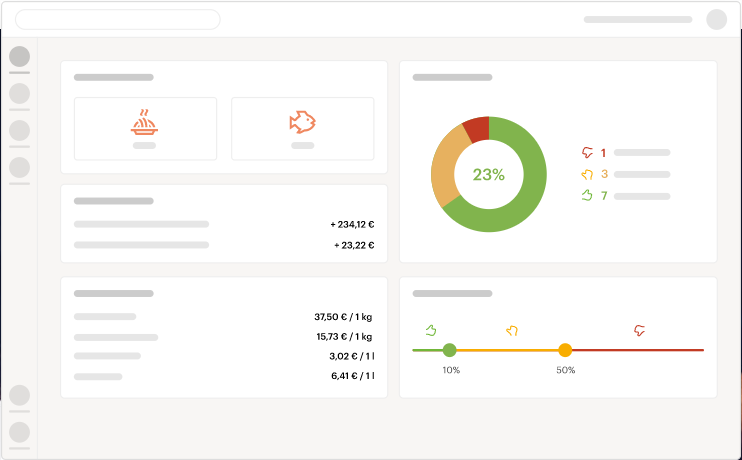742x460 pixels.
Task: Open the second sidebar navigation item
Action: click(19, 94)
